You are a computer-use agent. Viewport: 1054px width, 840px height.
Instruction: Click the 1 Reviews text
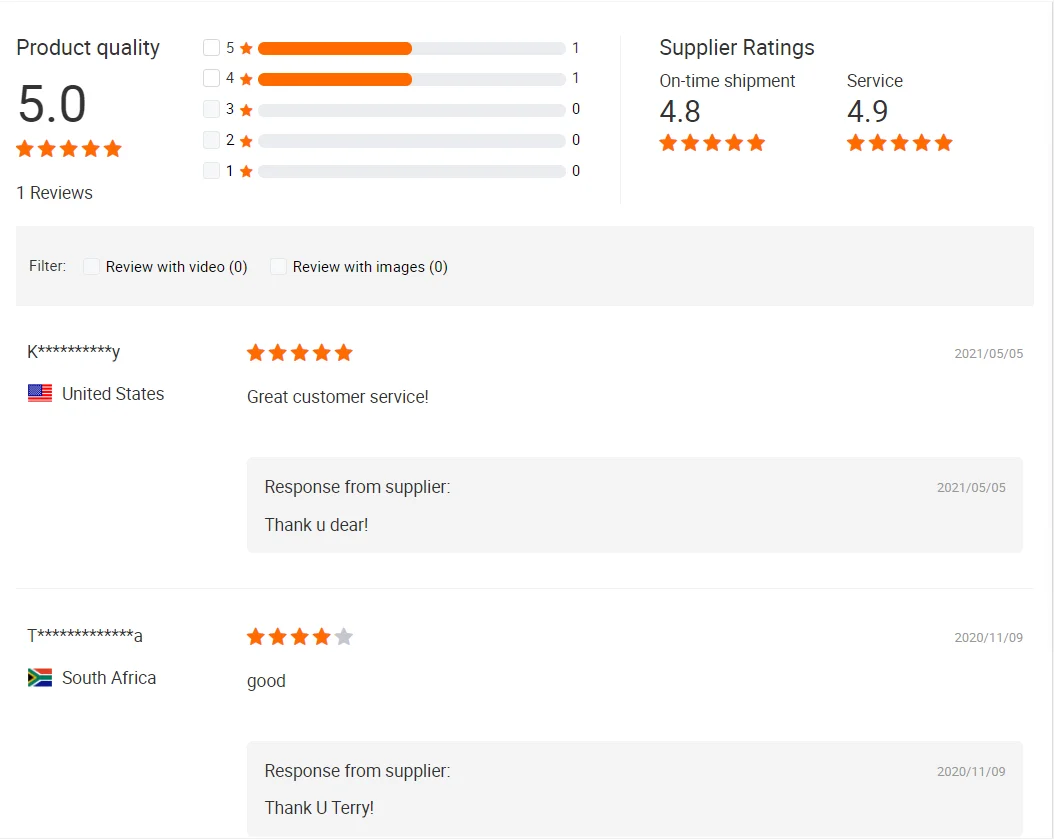[55, 193]
